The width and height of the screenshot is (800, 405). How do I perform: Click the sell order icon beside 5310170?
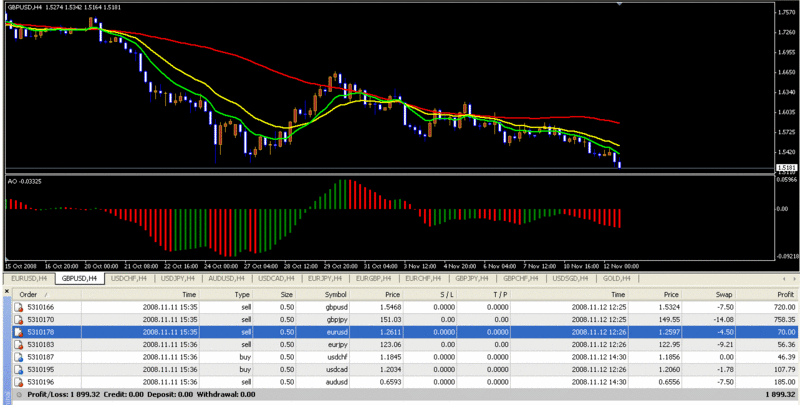click(18, 320)
